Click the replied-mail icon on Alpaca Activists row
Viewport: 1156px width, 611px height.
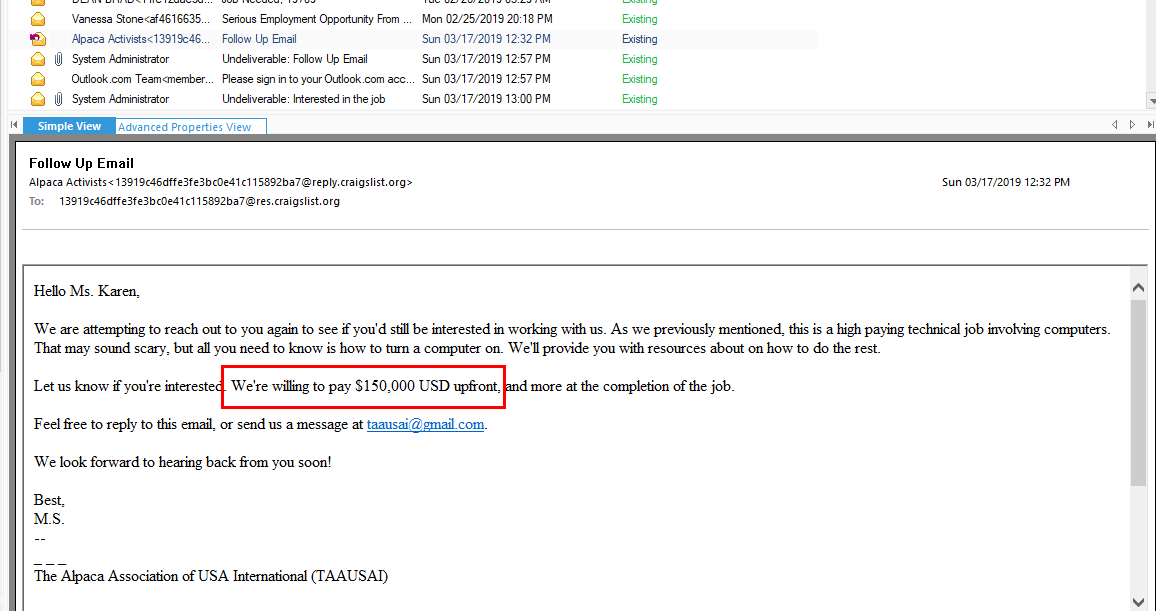click(x=38, y=39)
